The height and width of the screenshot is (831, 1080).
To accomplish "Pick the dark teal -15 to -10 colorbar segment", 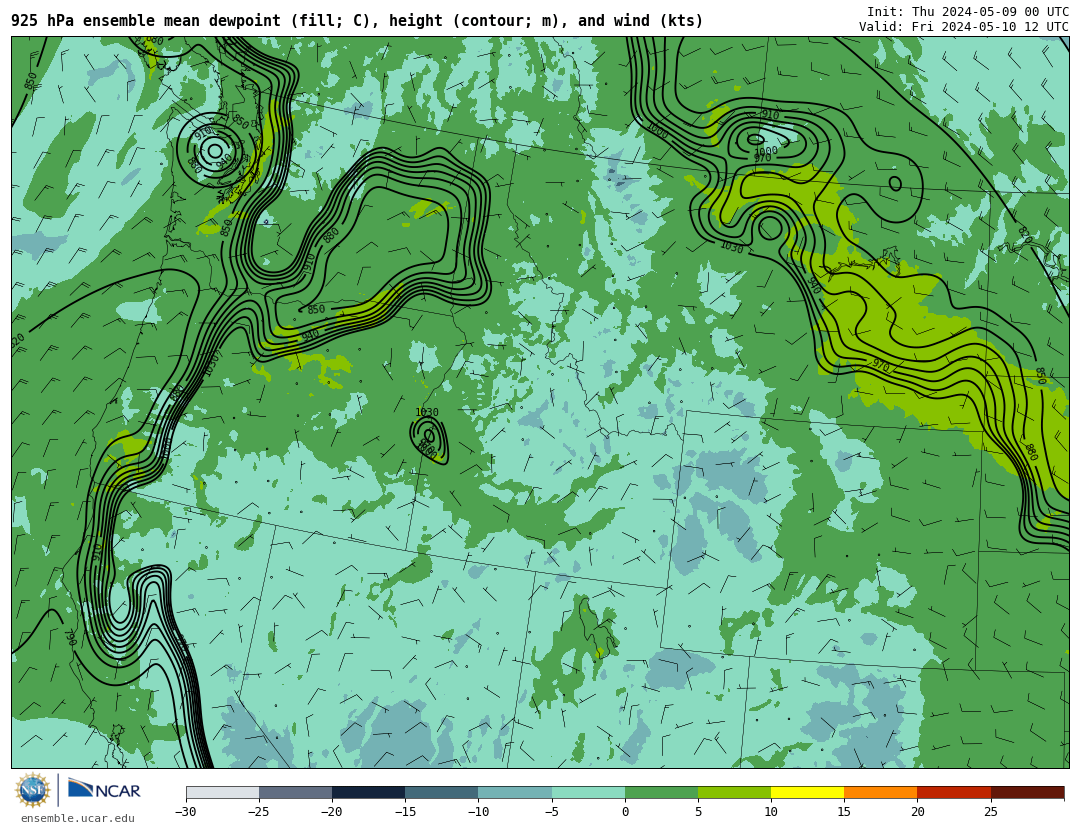I will [x=442, y=792].
